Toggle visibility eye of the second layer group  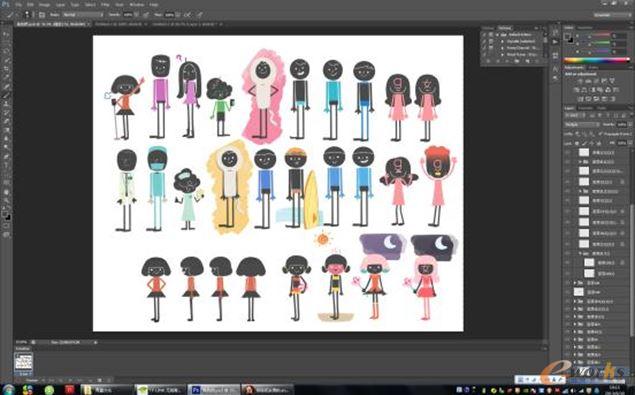pos(568,191)
